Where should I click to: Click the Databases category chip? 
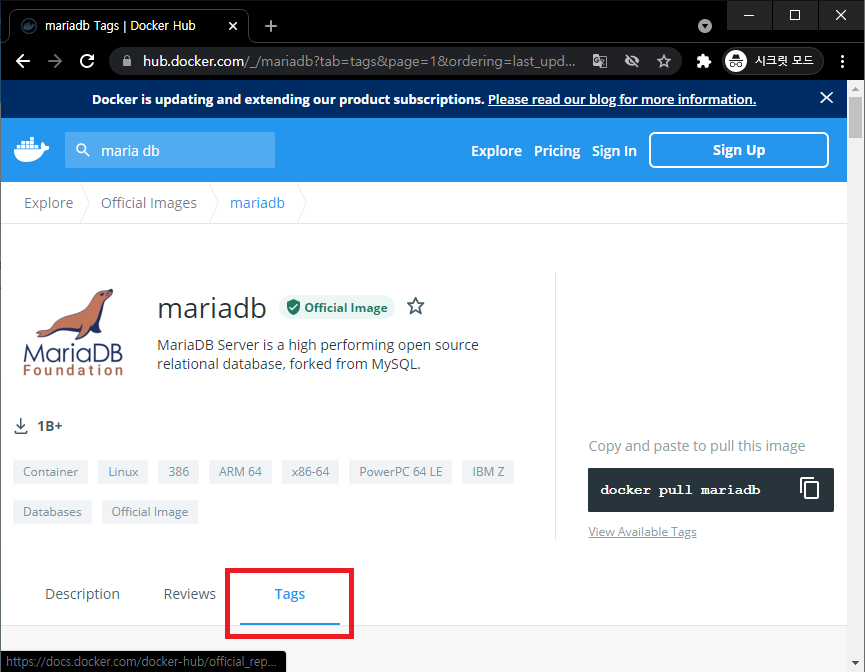pyautogui.click(x=52, y=512)
